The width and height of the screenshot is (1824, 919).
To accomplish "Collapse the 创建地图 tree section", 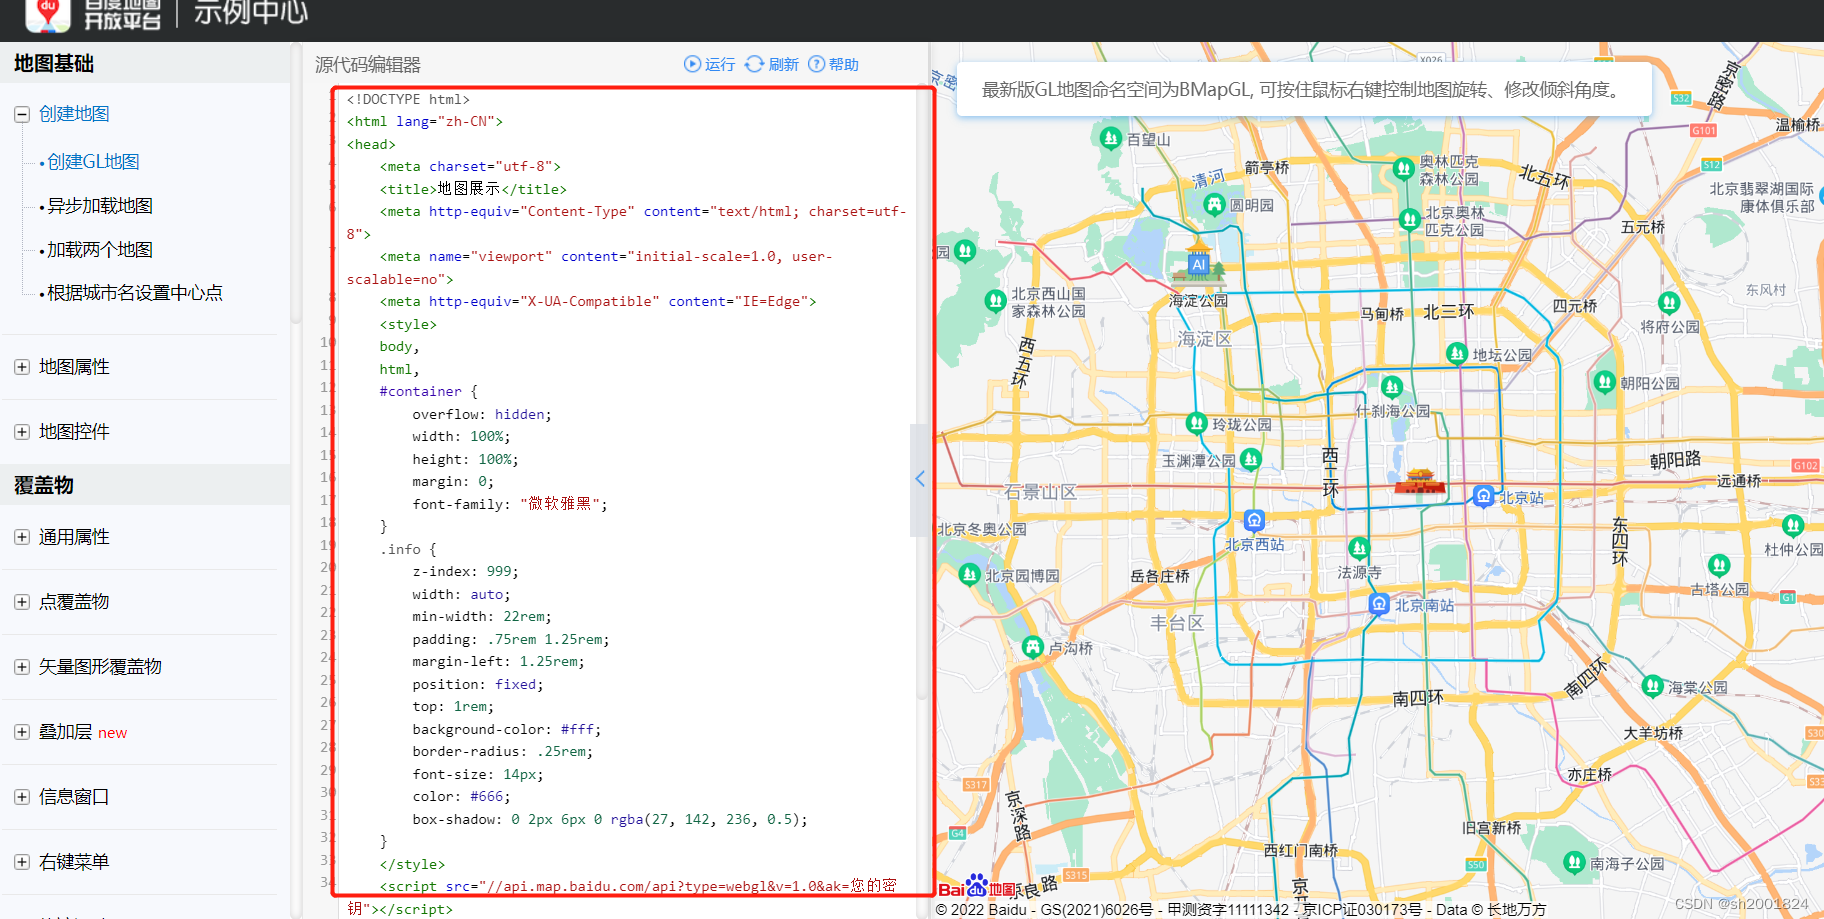I will pyautogui.click(x=22, y=114).
